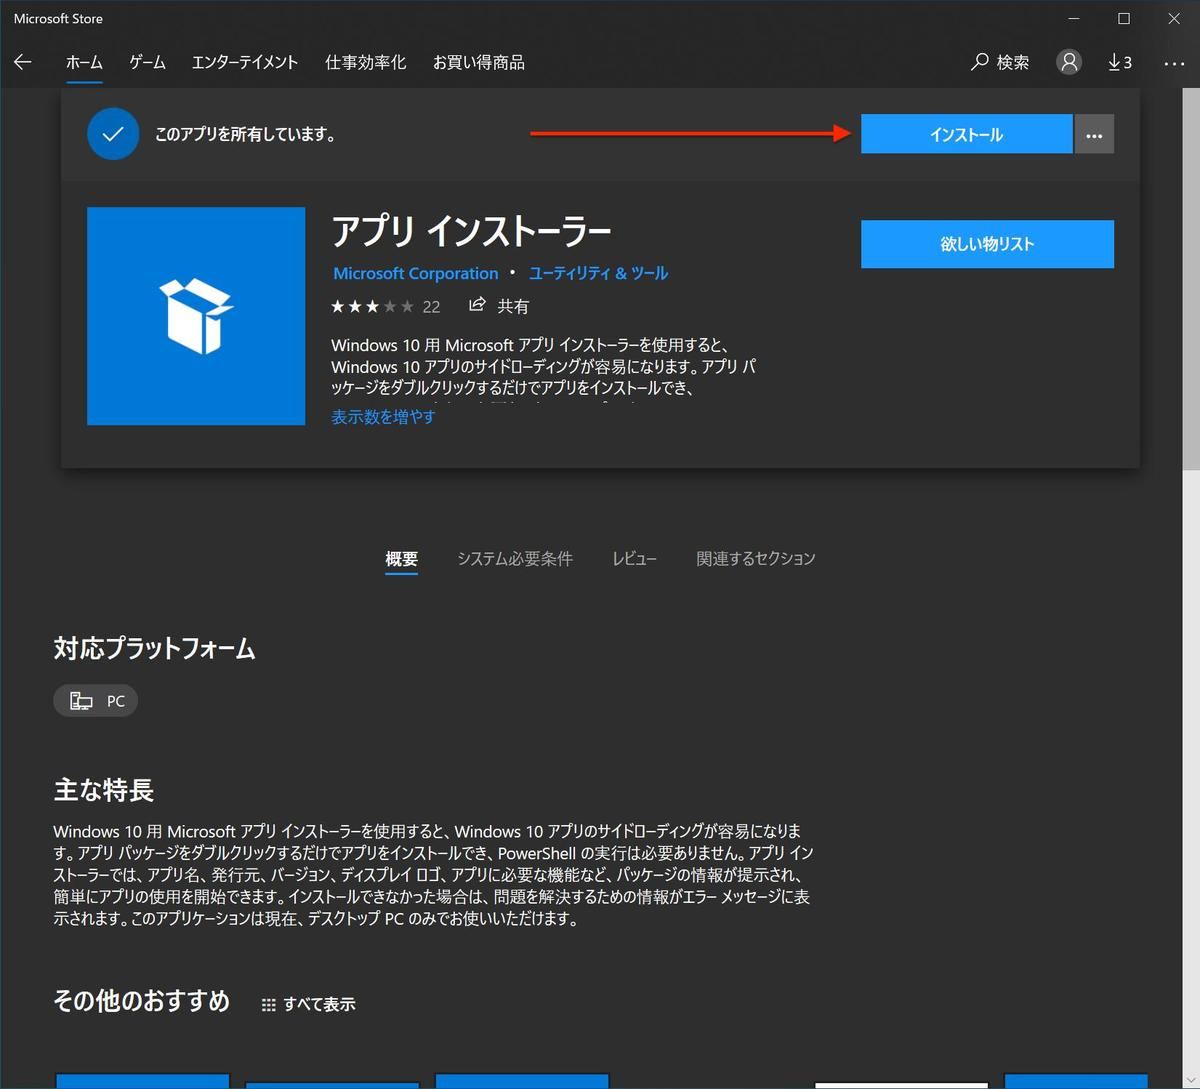
Task: Open the エンターテイメント tab
Action: [245, 62]
